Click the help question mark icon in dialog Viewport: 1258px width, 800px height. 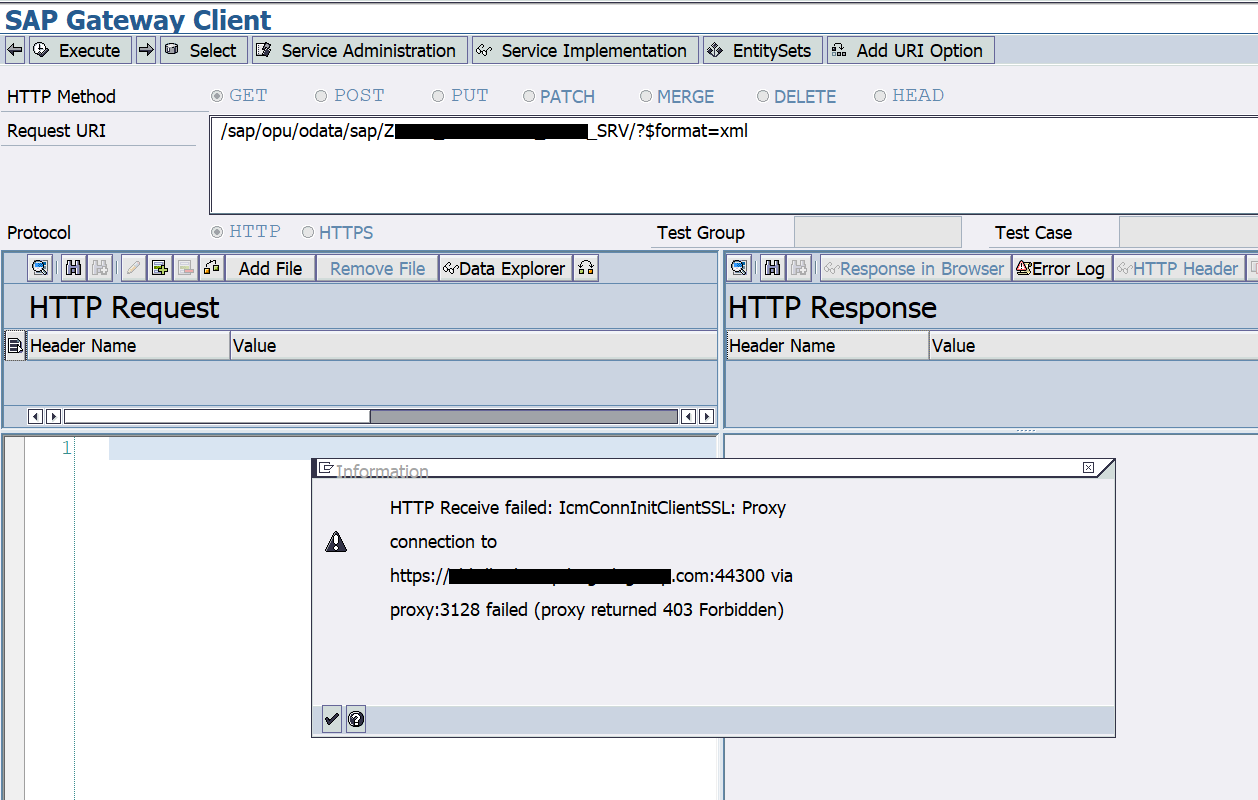(356, 718)
